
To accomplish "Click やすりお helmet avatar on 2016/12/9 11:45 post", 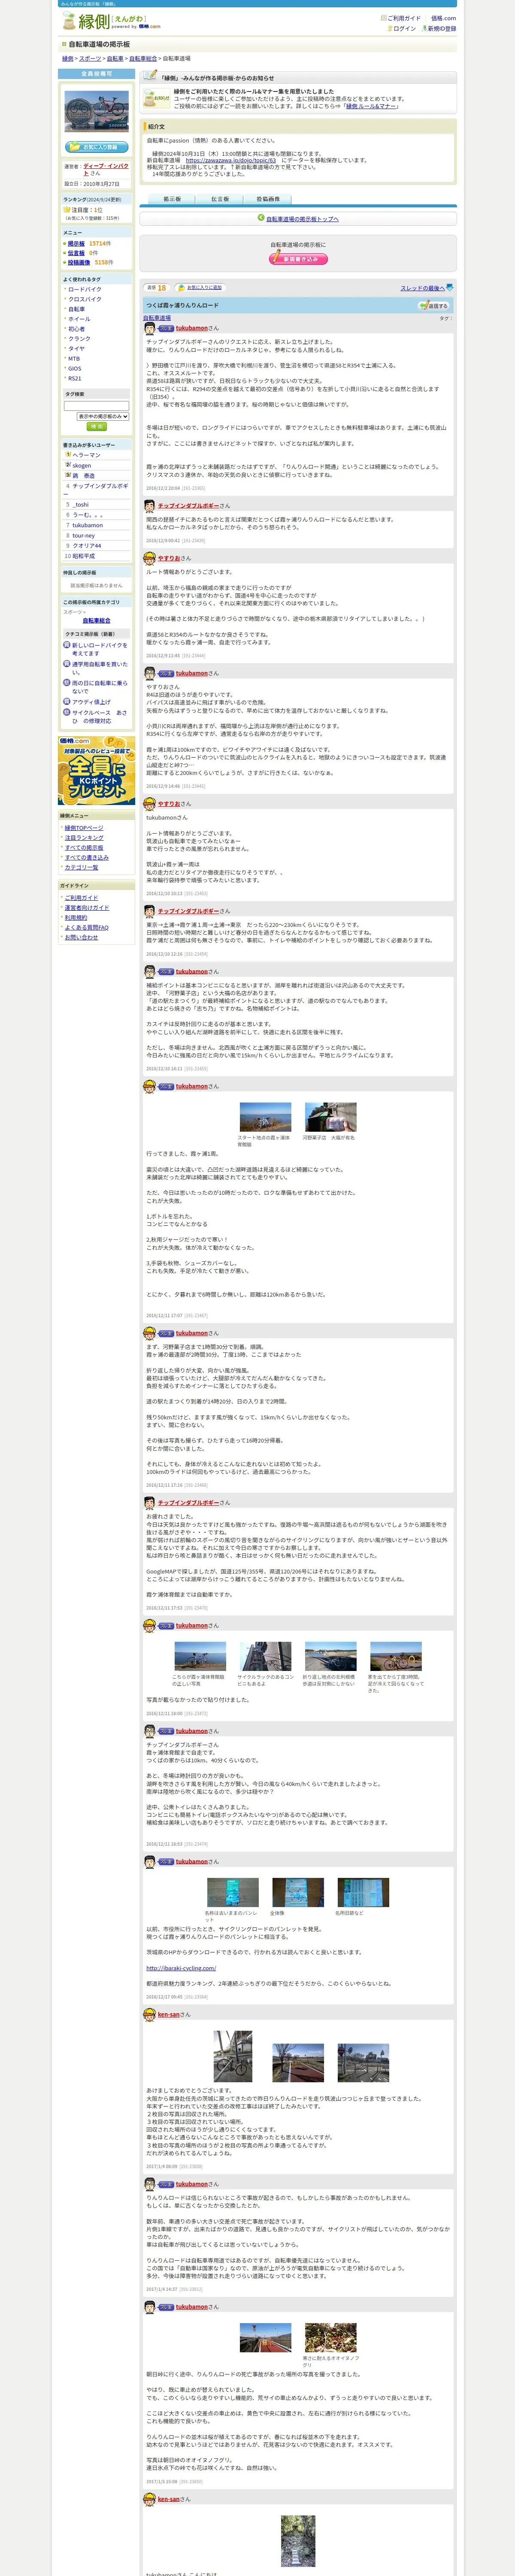I will 150,558.
